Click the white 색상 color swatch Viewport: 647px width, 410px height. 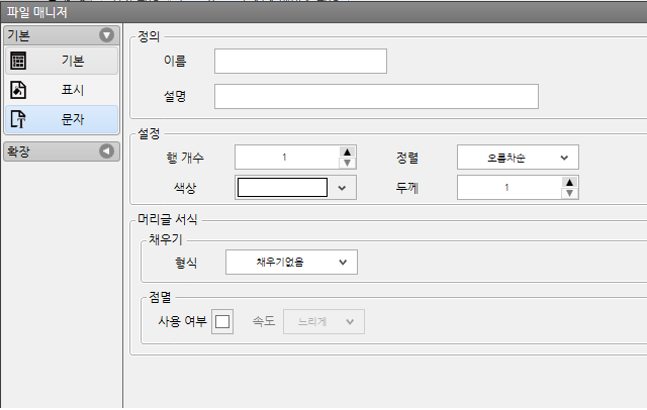pos(283,188)
